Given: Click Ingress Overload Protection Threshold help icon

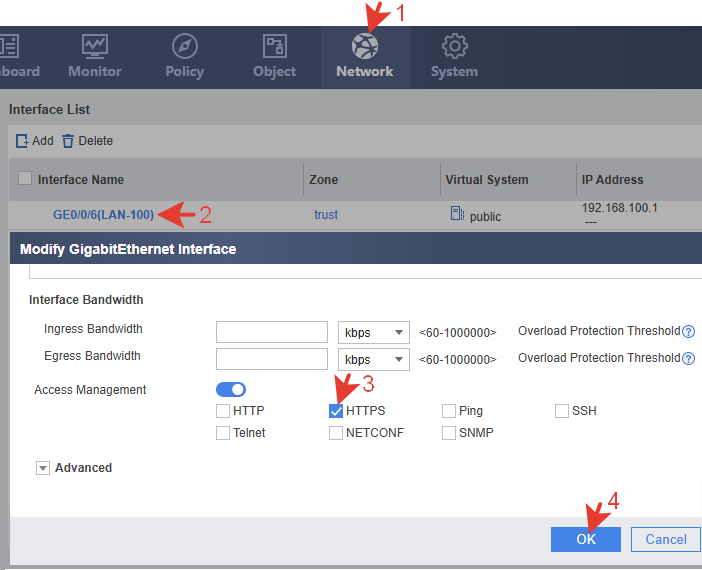Looking at the screenshot, I should (x=688, y=332).
